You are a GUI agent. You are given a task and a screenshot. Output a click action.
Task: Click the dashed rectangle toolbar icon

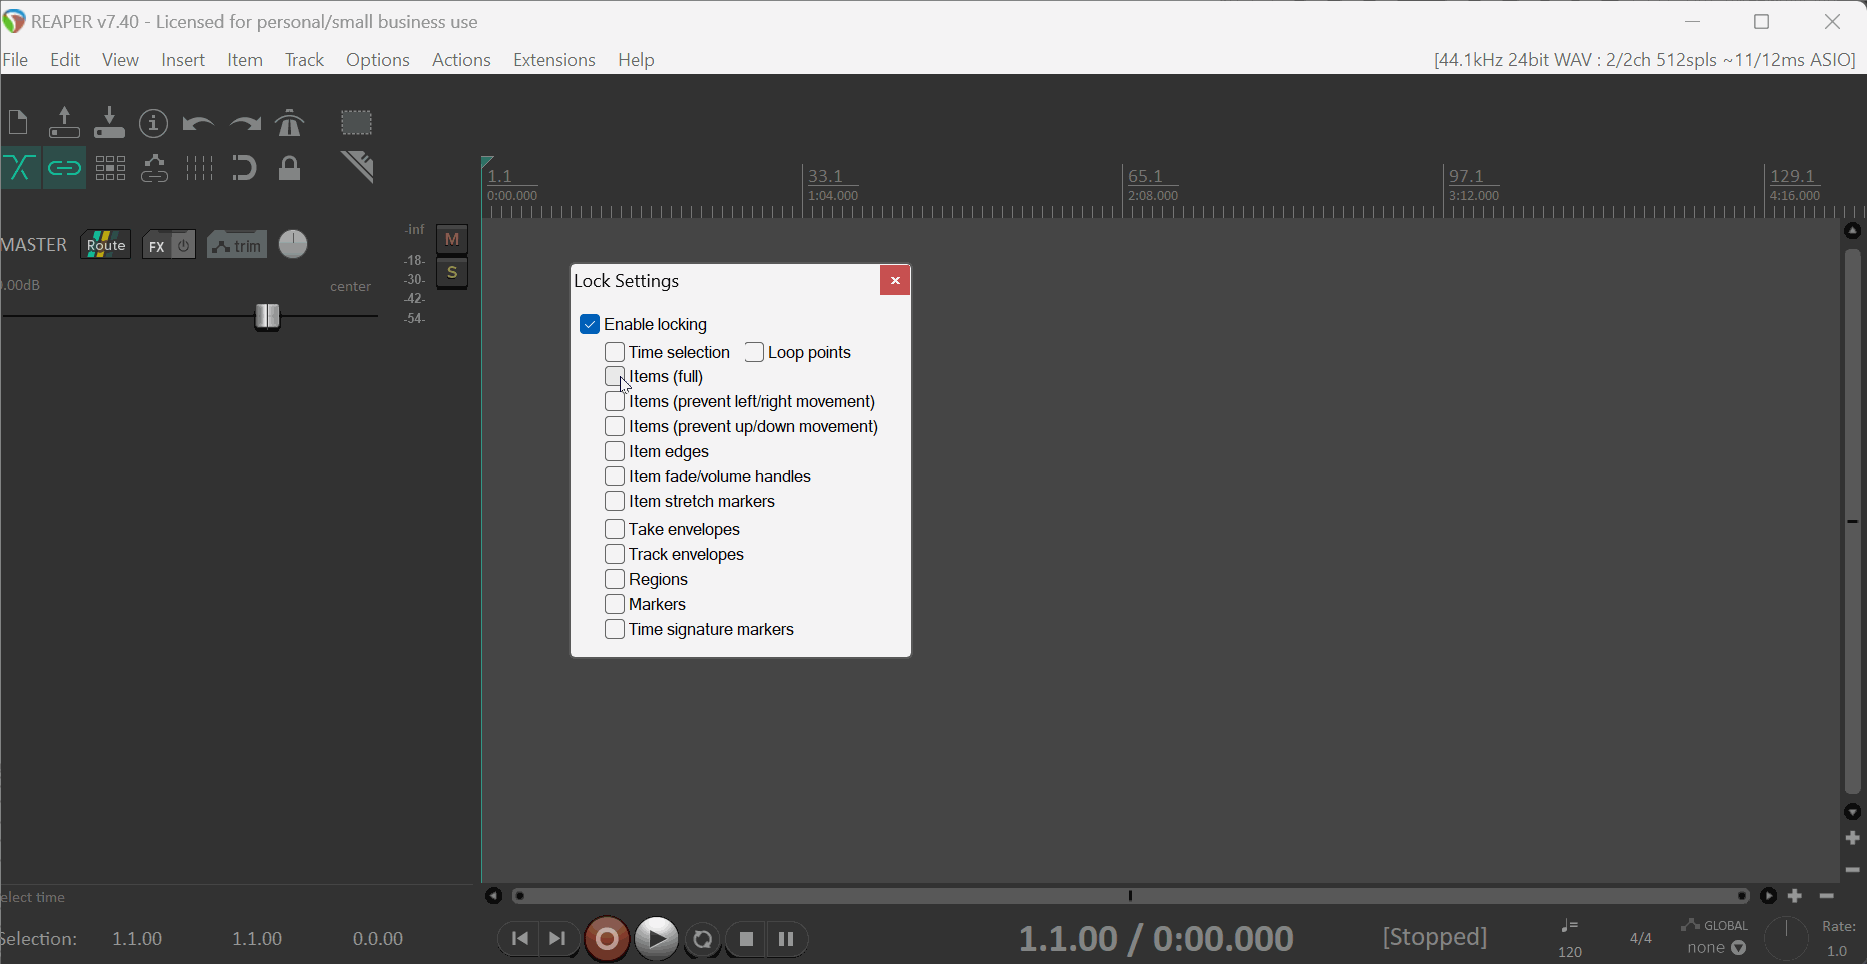point(356,122)
